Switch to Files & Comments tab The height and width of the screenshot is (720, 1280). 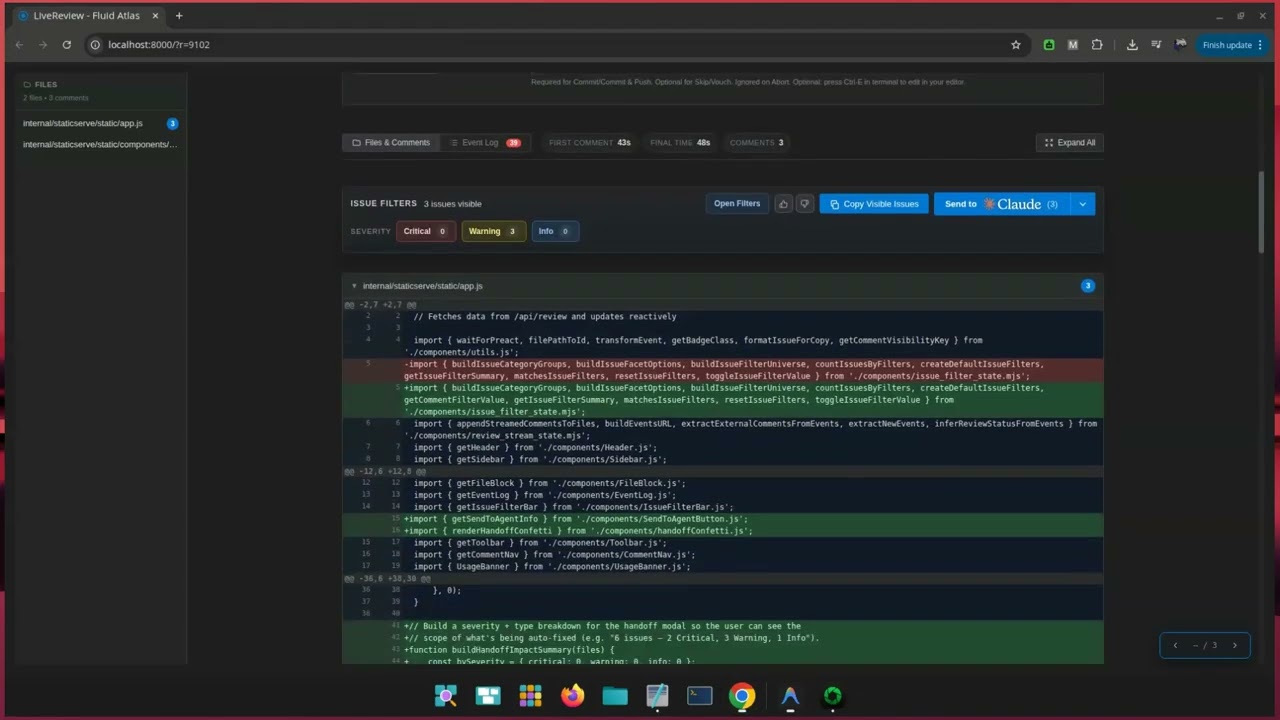click(x=391, y=143)
